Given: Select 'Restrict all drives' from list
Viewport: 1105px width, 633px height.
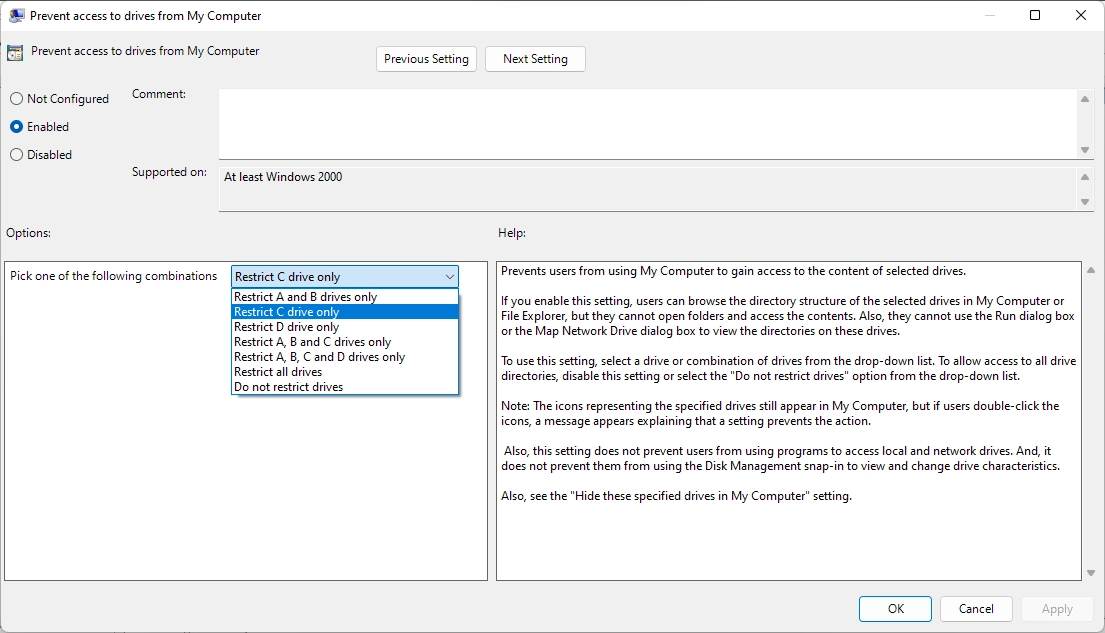Looking at the screenshot, I should 278,372.
